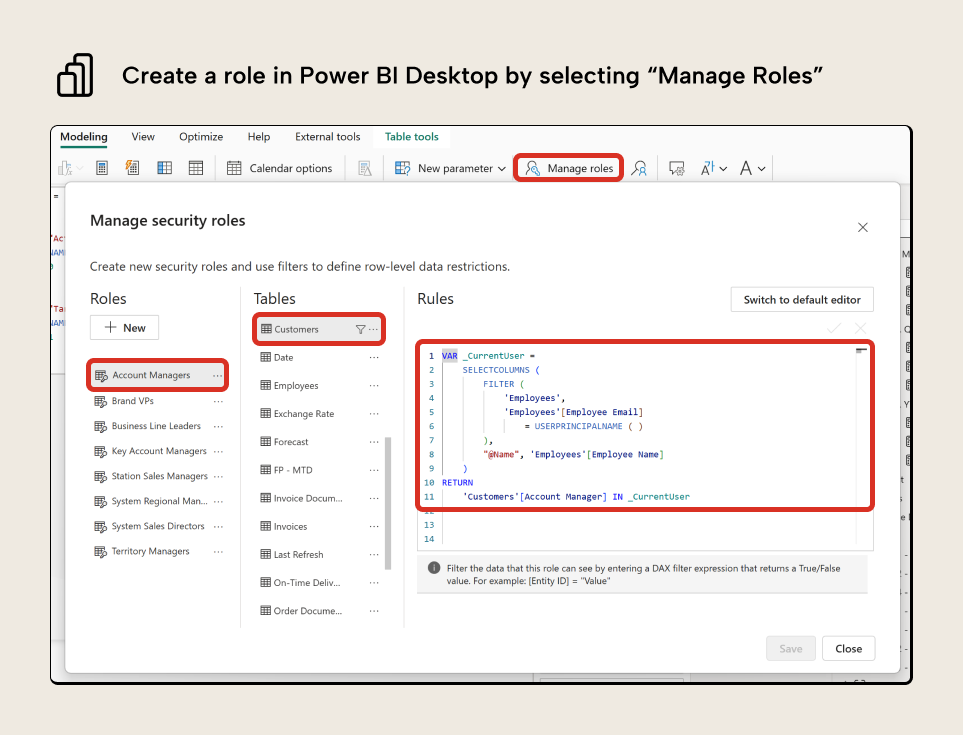
Task: Click the New button to add a role
Action: (124, 327)
